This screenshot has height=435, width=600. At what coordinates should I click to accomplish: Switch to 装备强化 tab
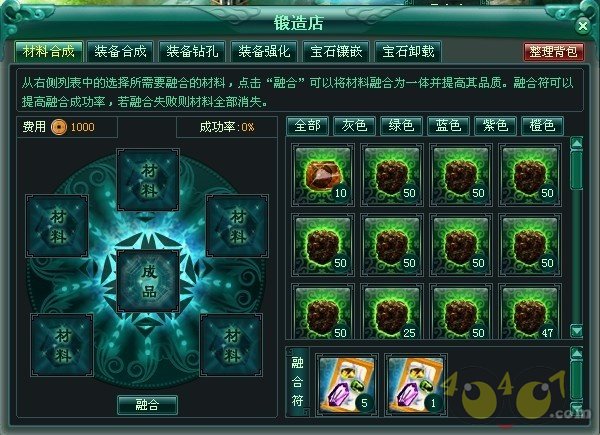tap(264, 51)
